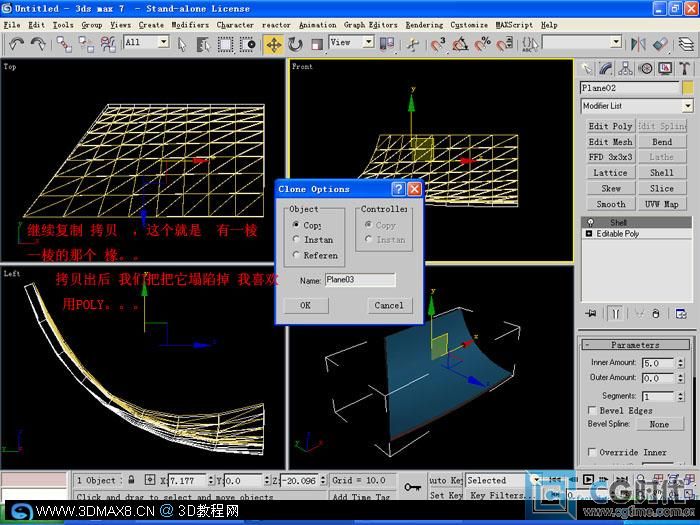
Task: Click Pin Stack icon under modifier stack
Action: pos(591,314)
